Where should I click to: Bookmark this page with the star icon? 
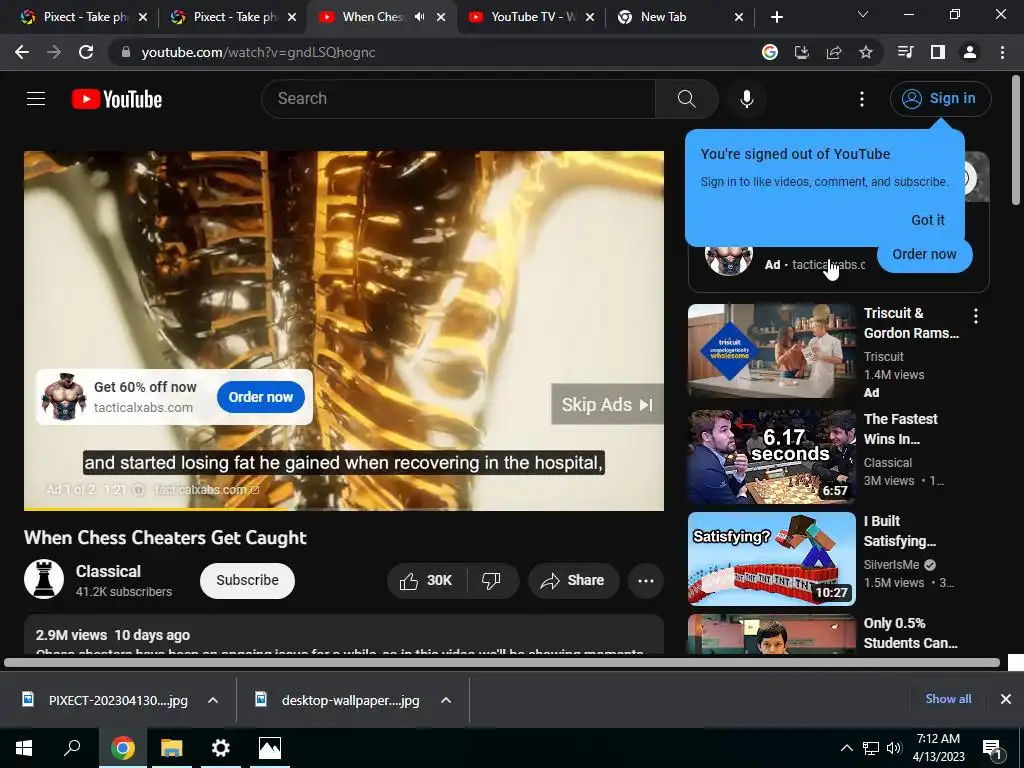click(866, 52)
